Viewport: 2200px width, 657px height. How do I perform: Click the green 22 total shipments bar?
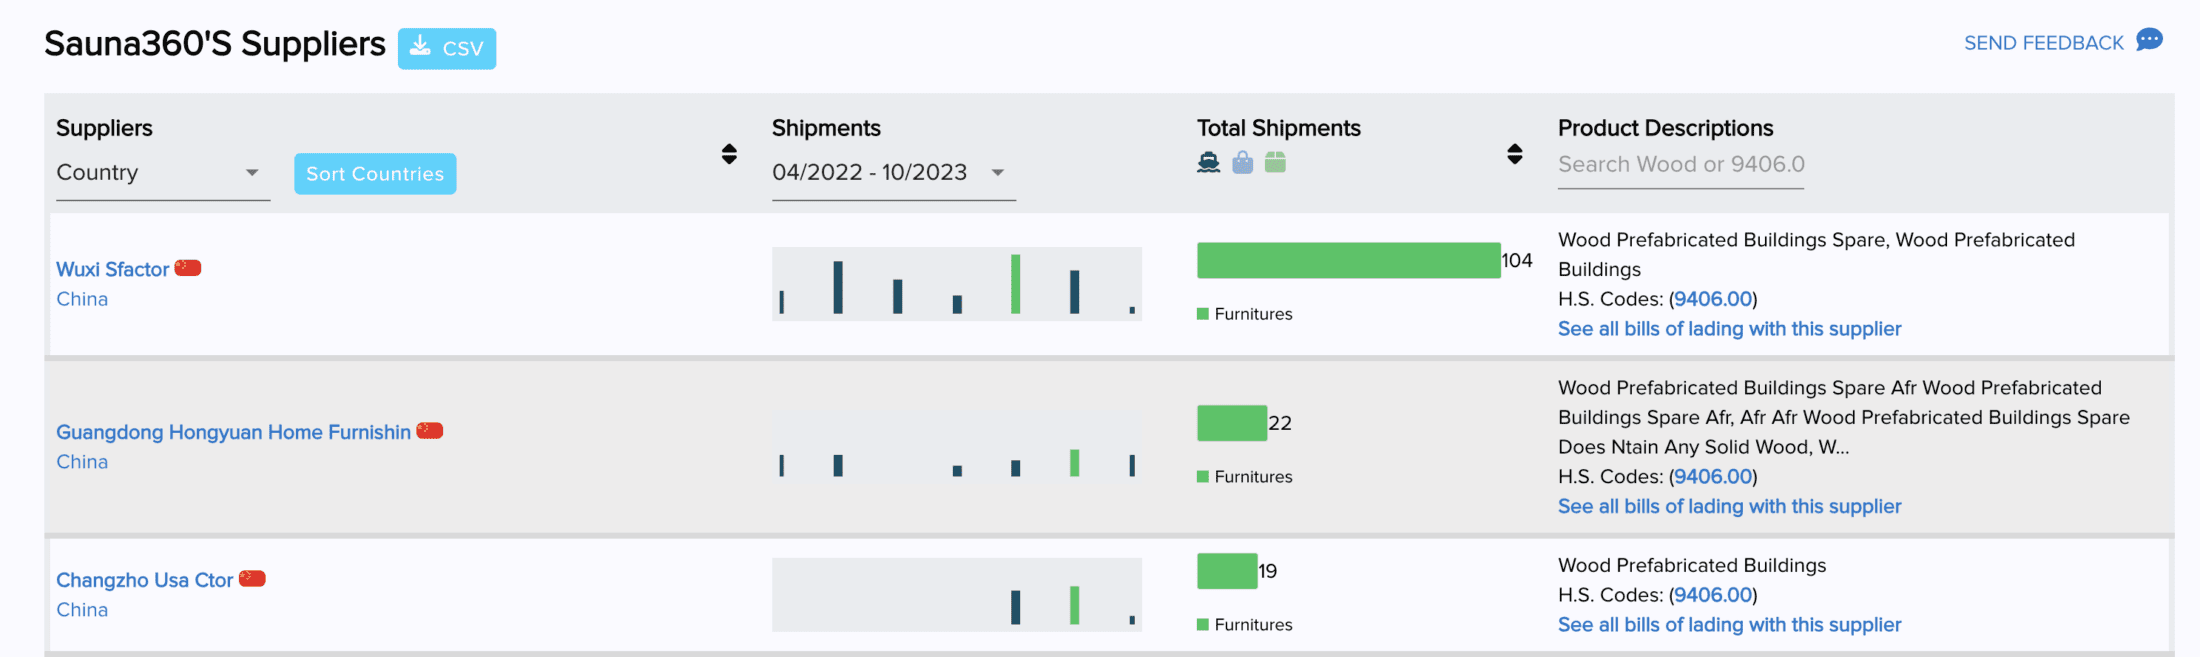[x=1232, y=423]
